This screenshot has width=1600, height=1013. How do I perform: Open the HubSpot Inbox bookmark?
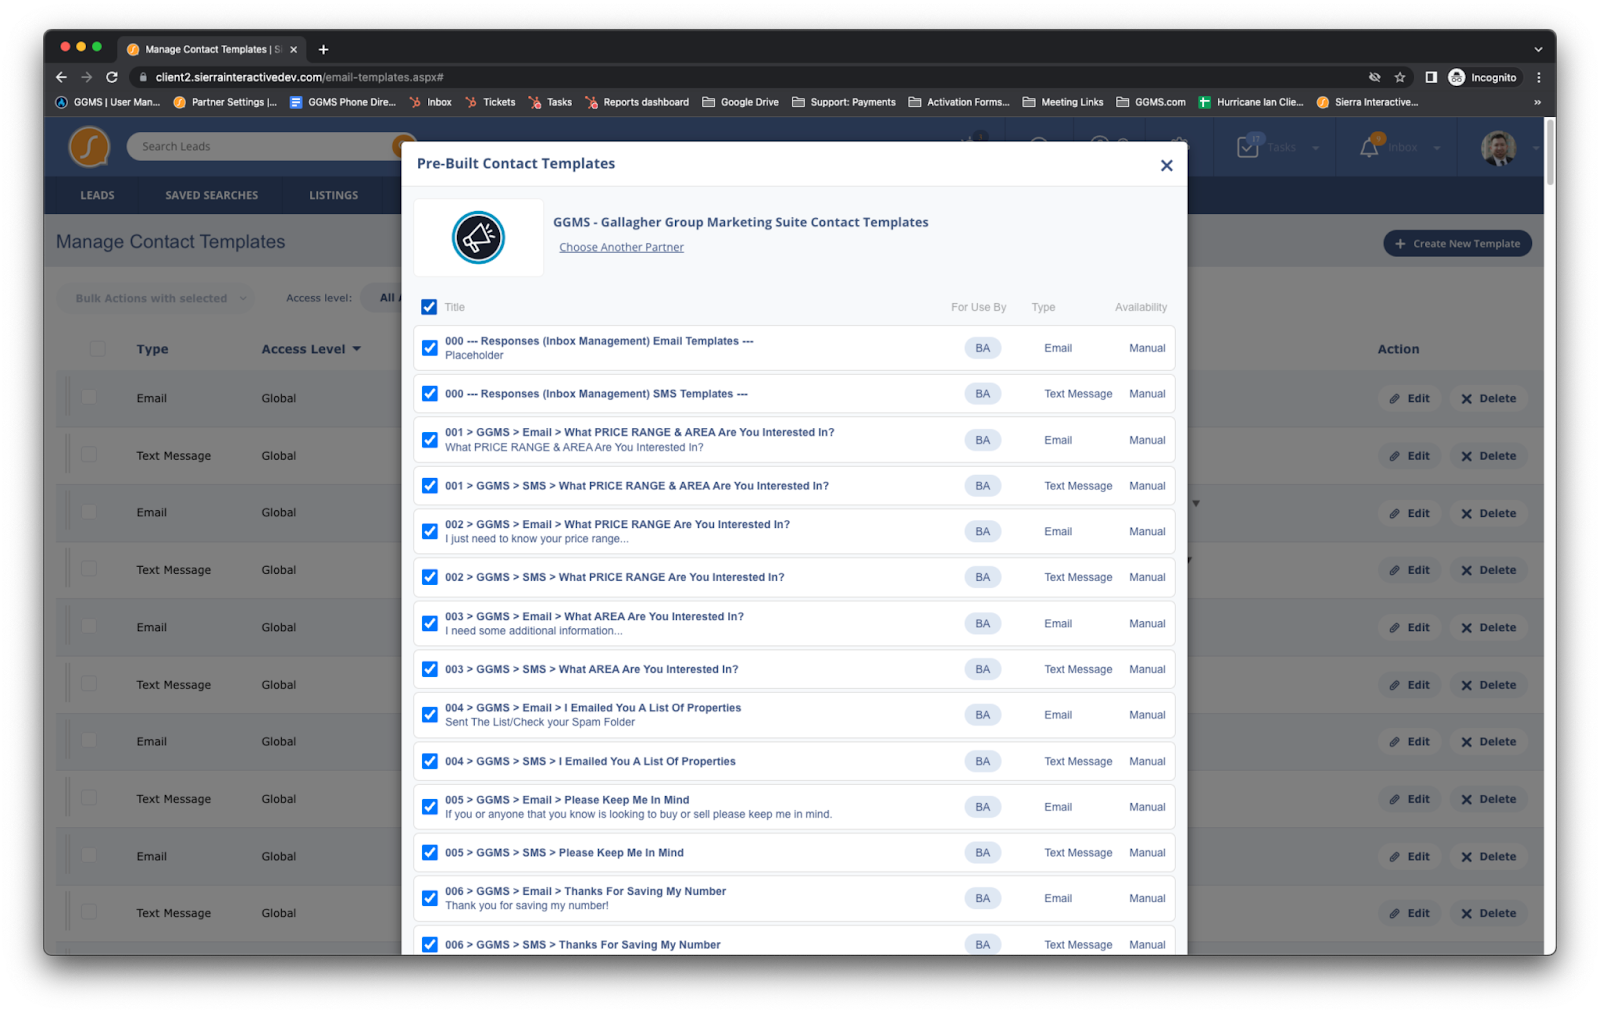(431, 102)
